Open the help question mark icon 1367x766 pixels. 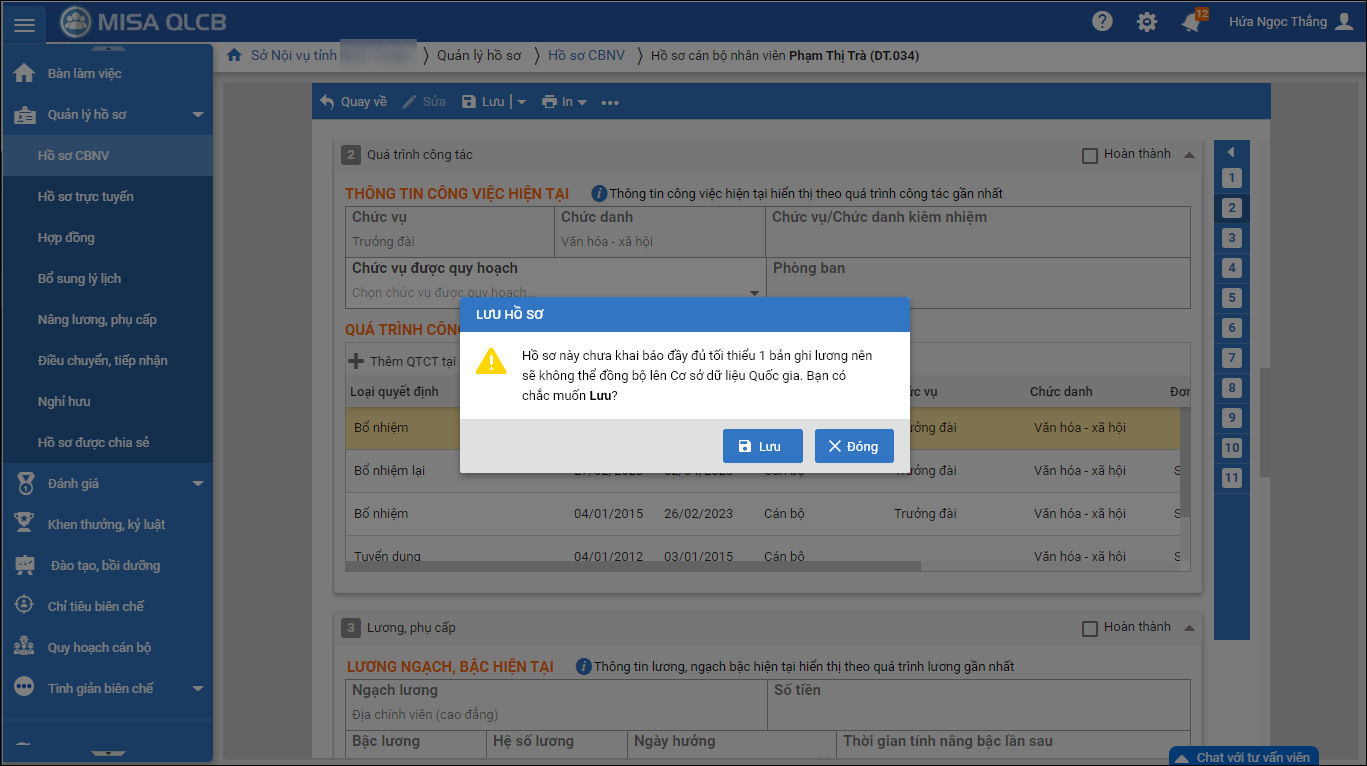pos(1102,22)
